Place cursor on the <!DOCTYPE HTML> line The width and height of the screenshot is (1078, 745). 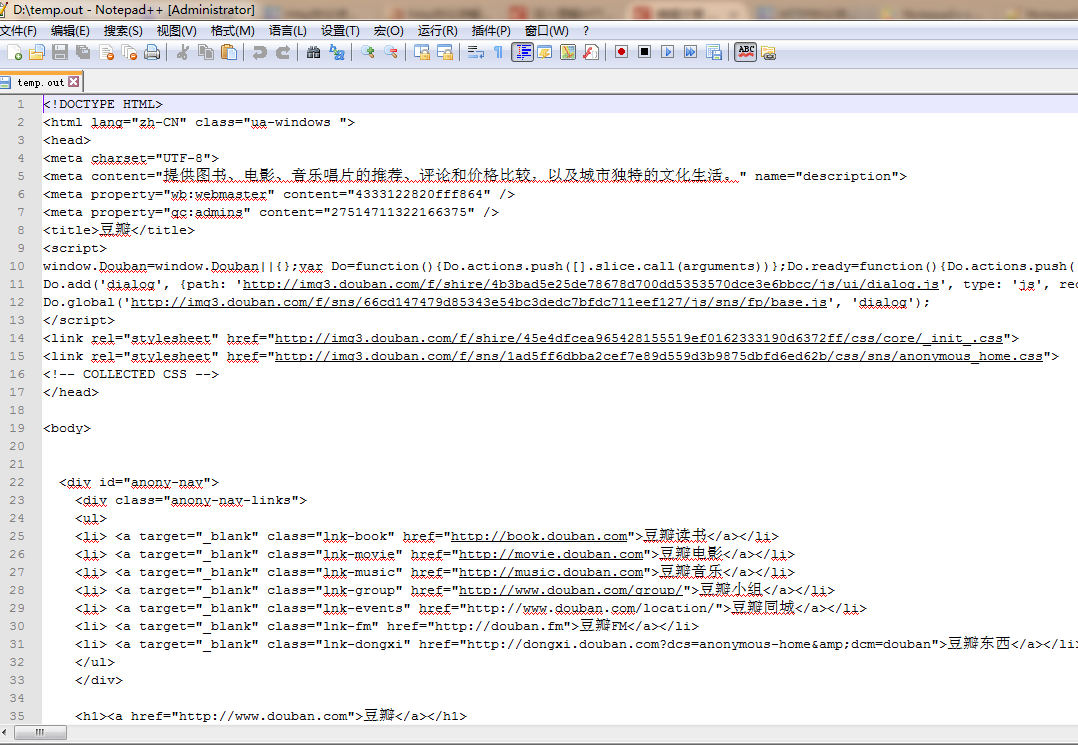[x=102, y=104]
